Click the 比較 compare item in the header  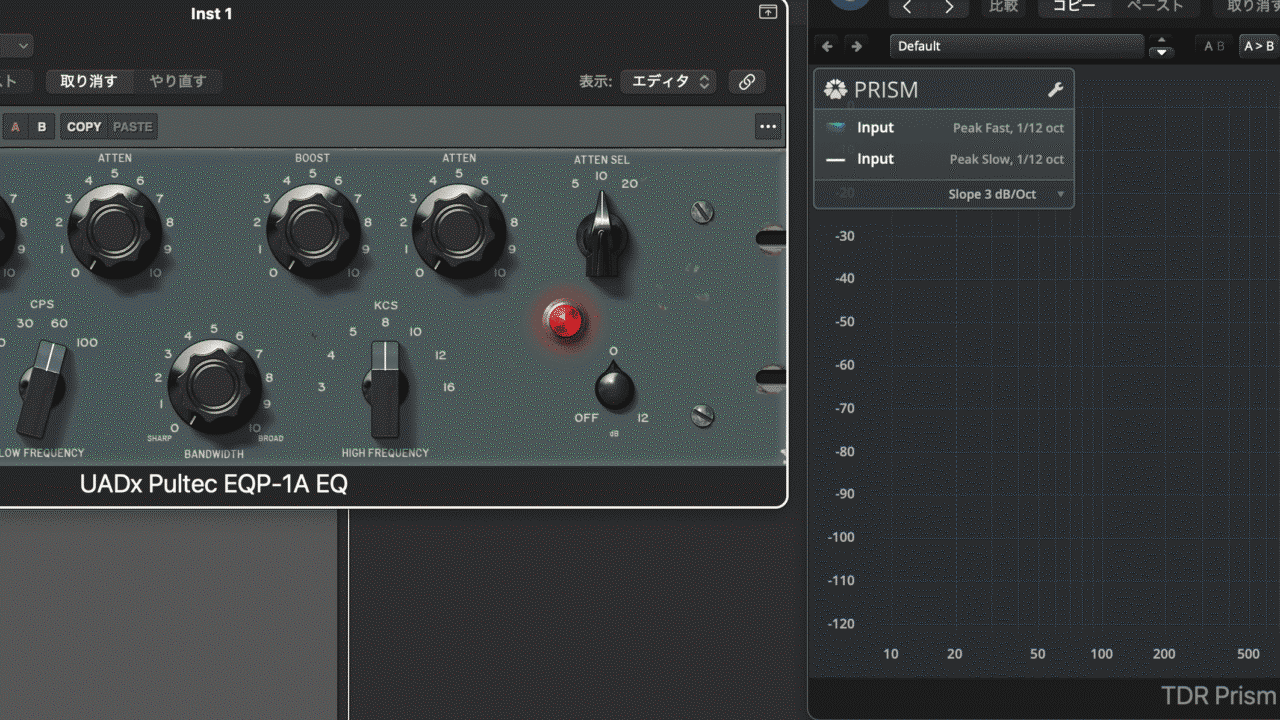1003,6
